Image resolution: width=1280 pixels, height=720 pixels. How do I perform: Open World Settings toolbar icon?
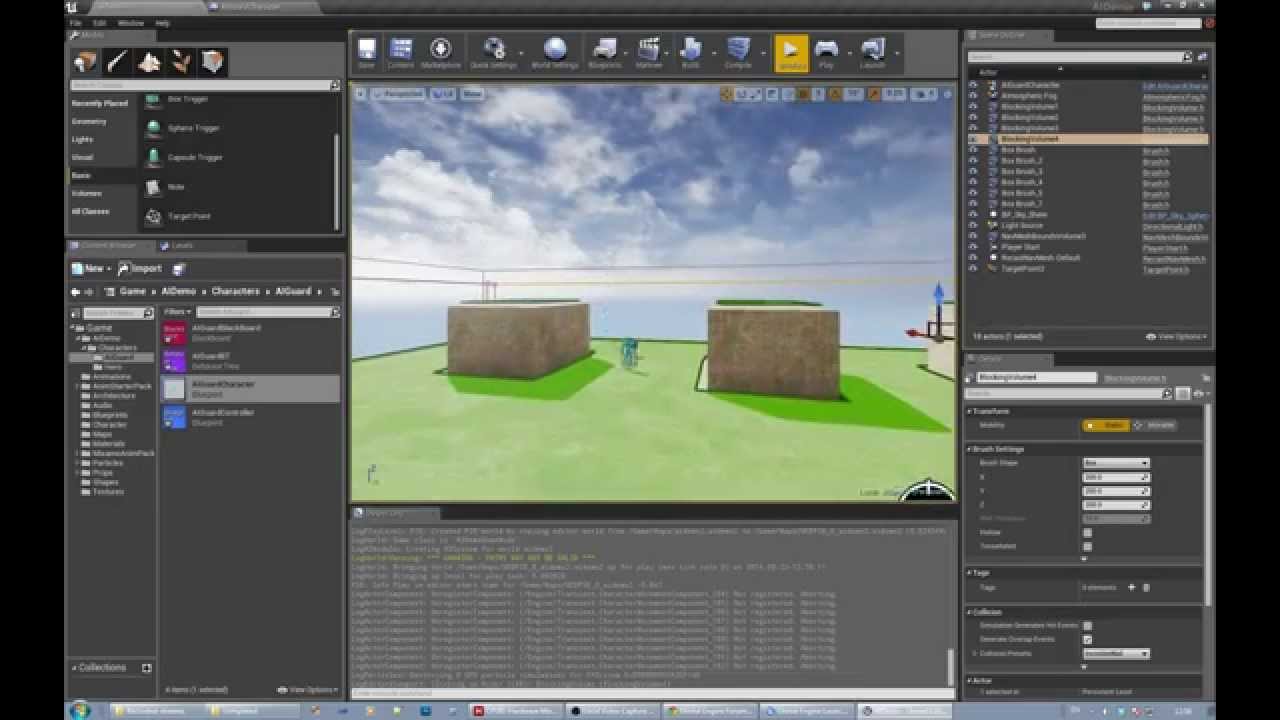coord(555,53)
